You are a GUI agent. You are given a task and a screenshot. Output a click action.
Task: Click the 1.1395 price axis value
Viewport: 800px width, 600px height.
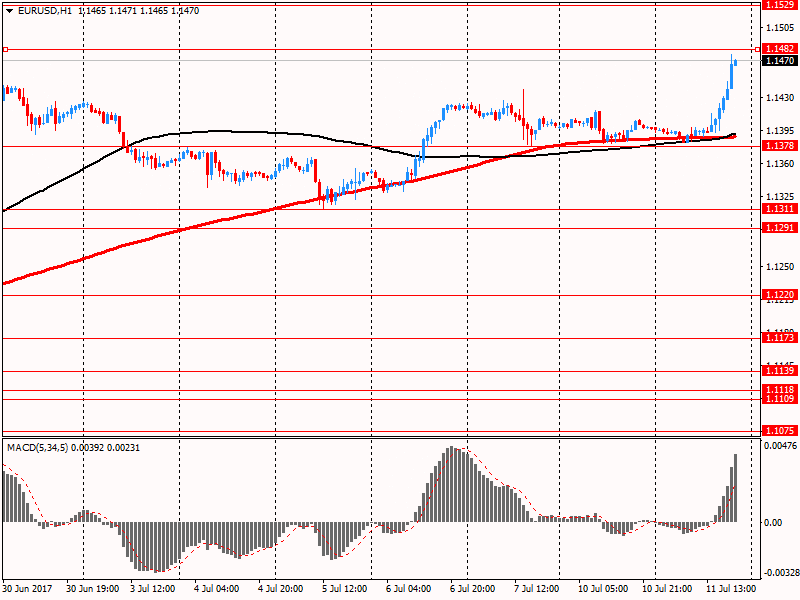pyautogui.click(x=781, y=131)
